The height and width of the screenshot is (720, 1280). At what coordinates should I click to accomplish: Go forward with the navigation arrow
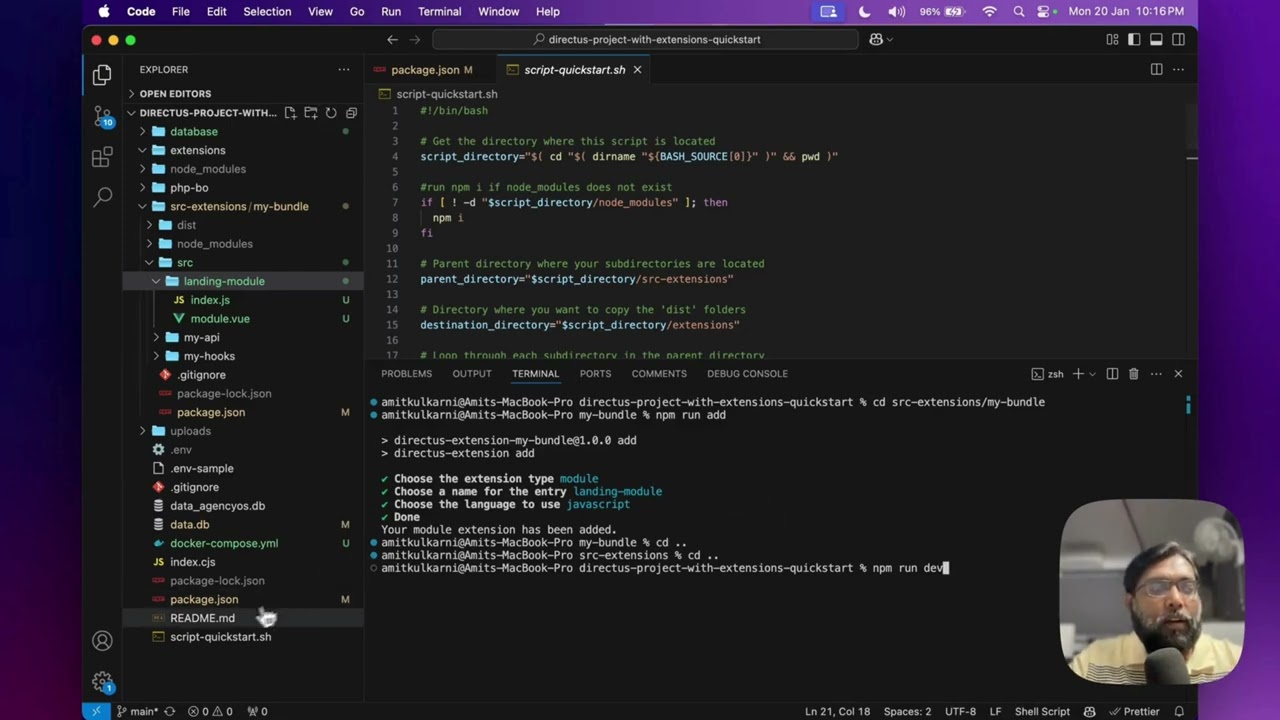tap(416, 39)
